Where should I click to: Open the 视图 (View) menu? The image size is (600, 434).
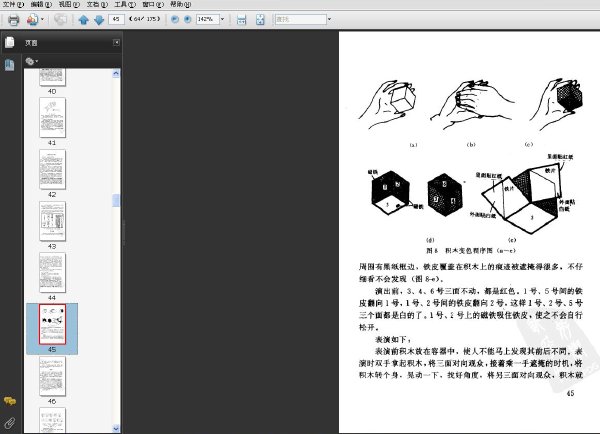(69, 4)
